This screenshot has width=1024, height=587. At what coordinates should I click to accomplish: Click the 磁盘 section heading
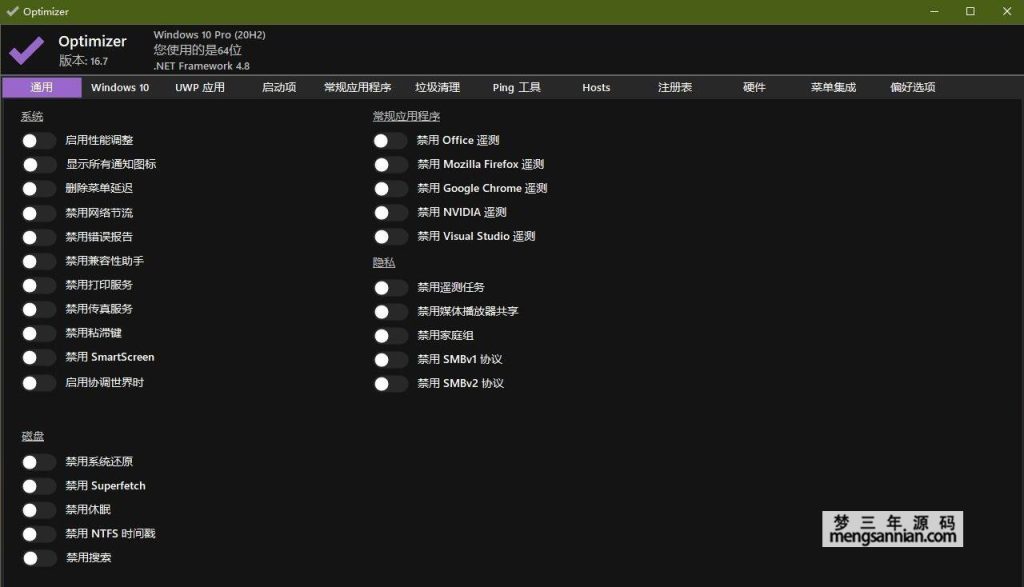(x=33, y=436)
